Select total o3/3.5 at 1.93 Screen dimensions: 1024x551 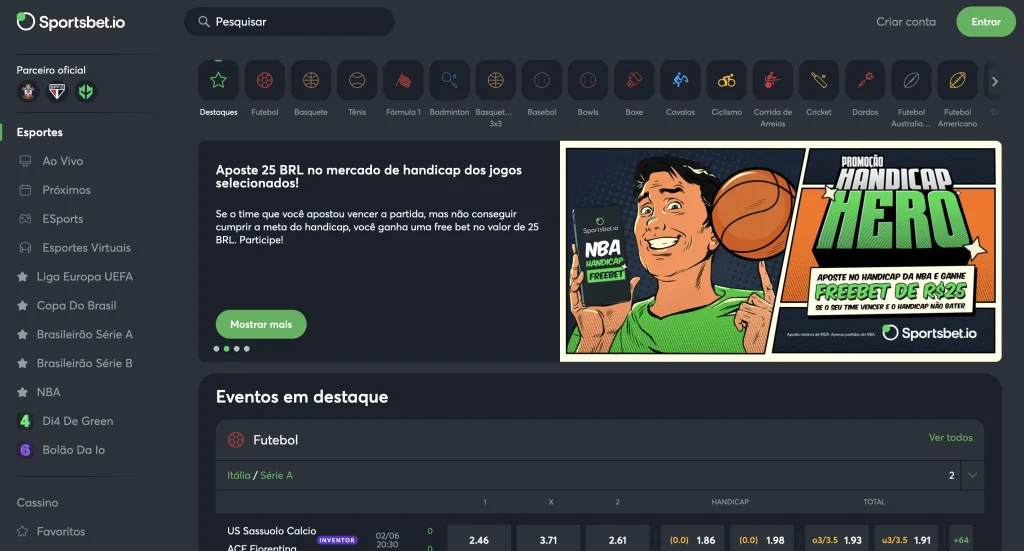coord(837,540)
